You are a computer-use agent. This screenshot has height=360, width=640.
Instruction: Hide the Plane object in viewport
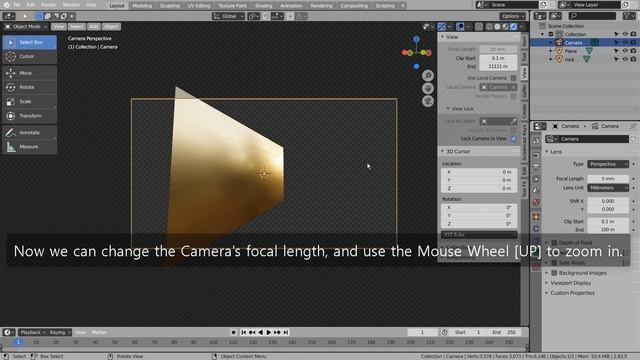(x=625, y=51)
